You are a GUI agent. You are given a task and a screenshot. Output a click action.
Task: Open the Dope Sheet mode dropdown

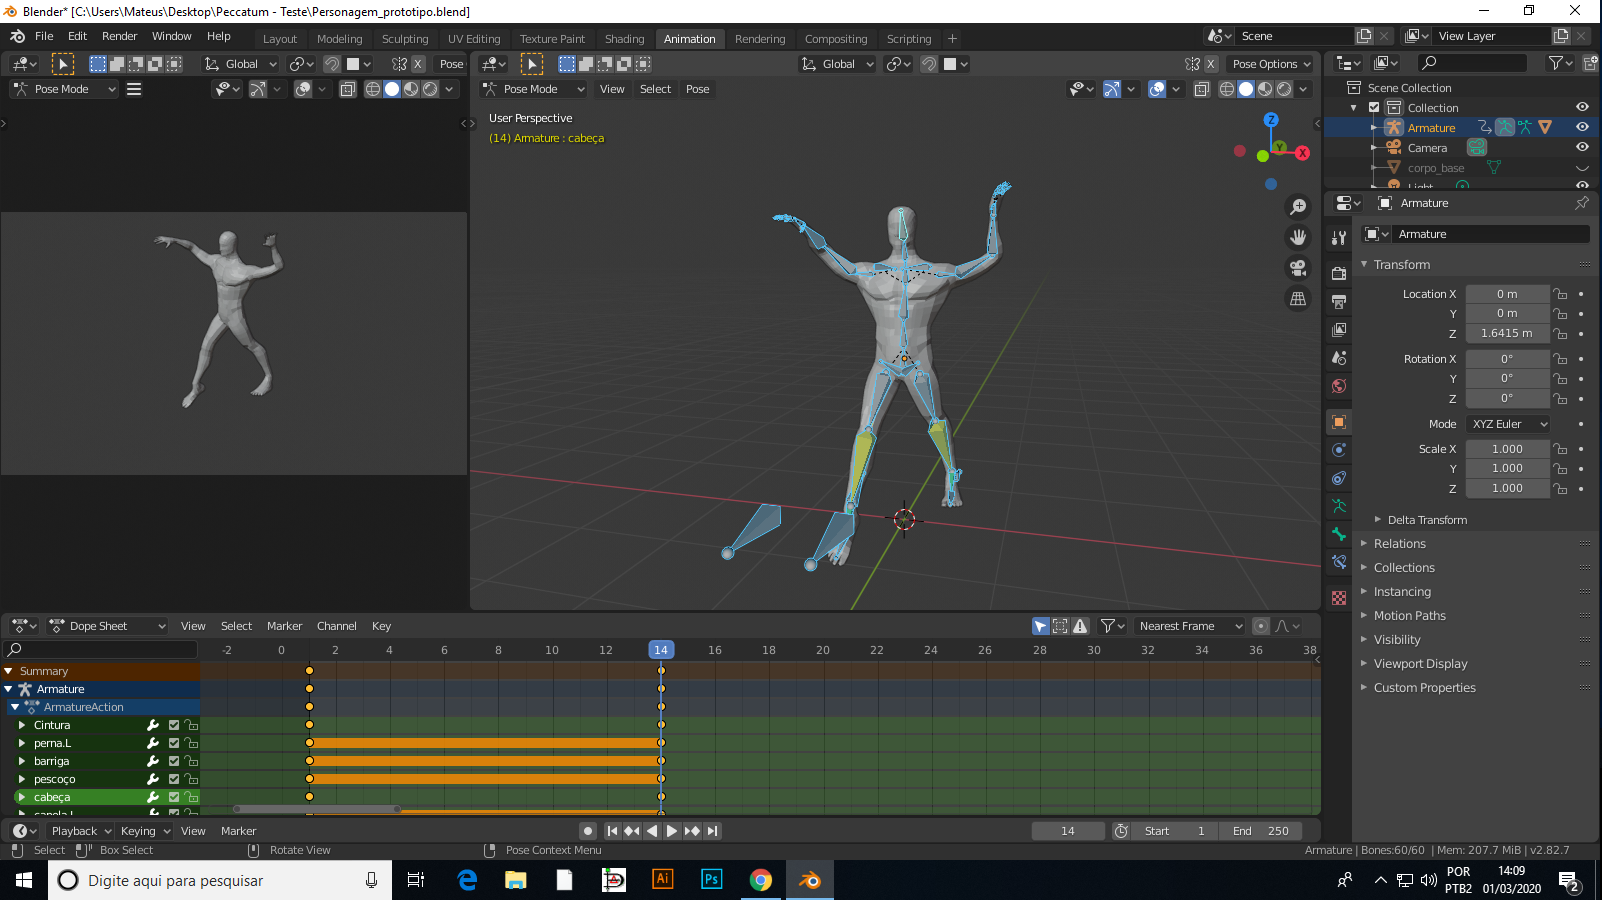click(108, 626)
